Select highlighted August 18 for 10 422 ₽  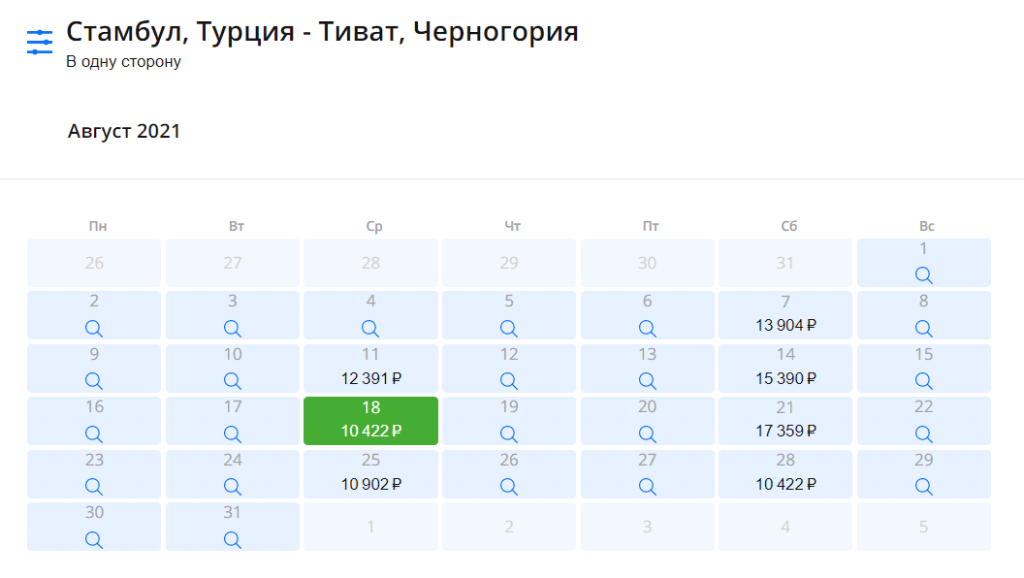click(x=370, y=420)
